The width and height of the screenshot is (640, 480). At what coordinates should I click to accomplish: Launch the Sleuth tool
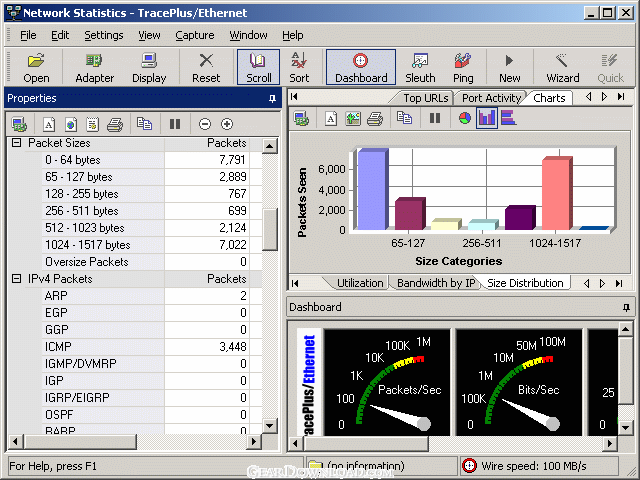pos(420,67)
